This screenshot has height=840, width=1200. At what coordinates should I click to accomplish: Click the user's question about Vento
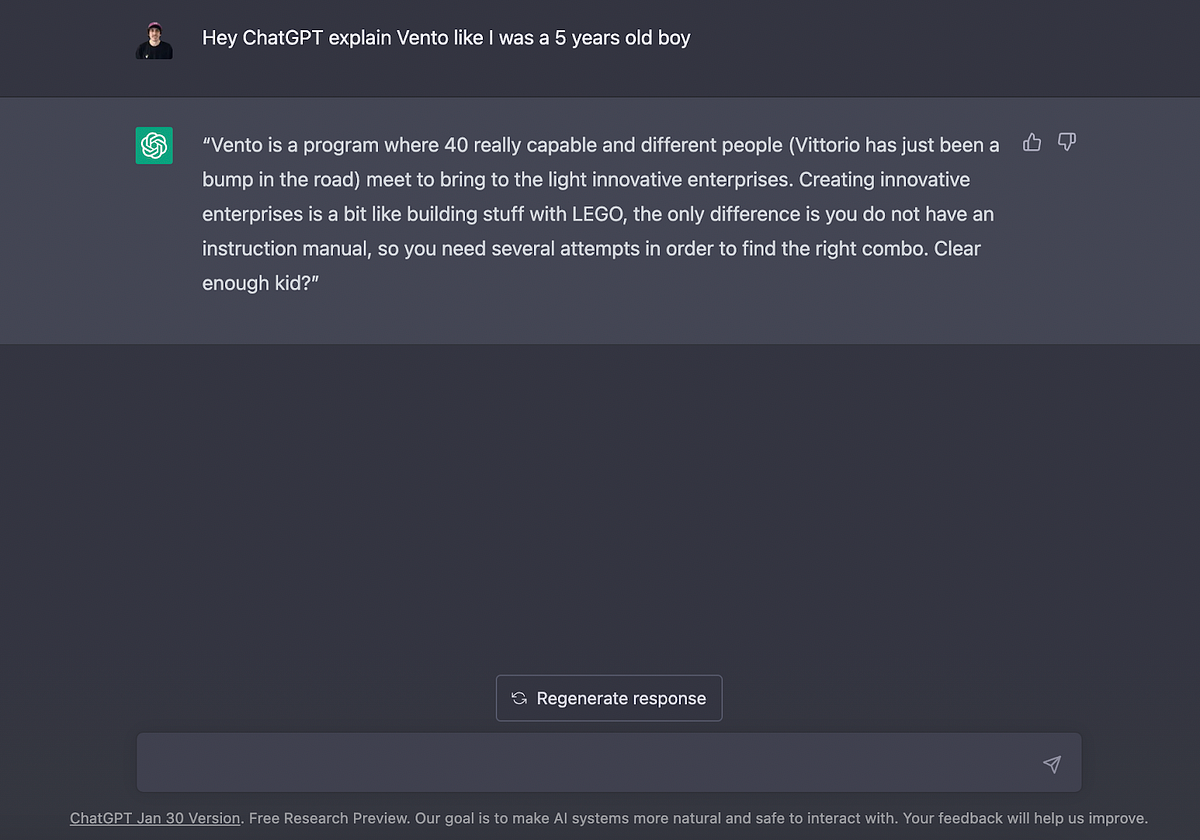(x=446, y=38)
